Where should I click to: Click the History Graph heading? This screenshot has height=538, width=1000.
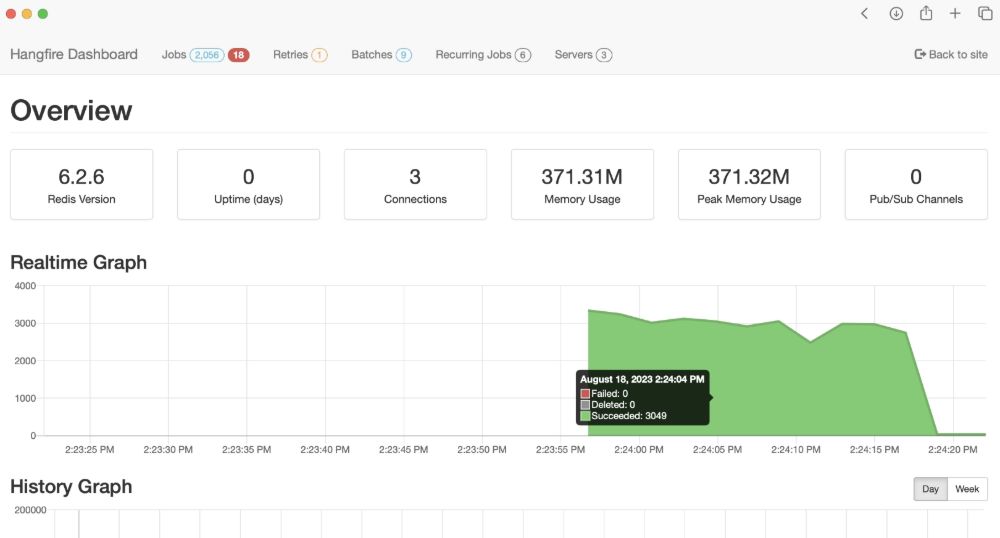coord(71,486)
